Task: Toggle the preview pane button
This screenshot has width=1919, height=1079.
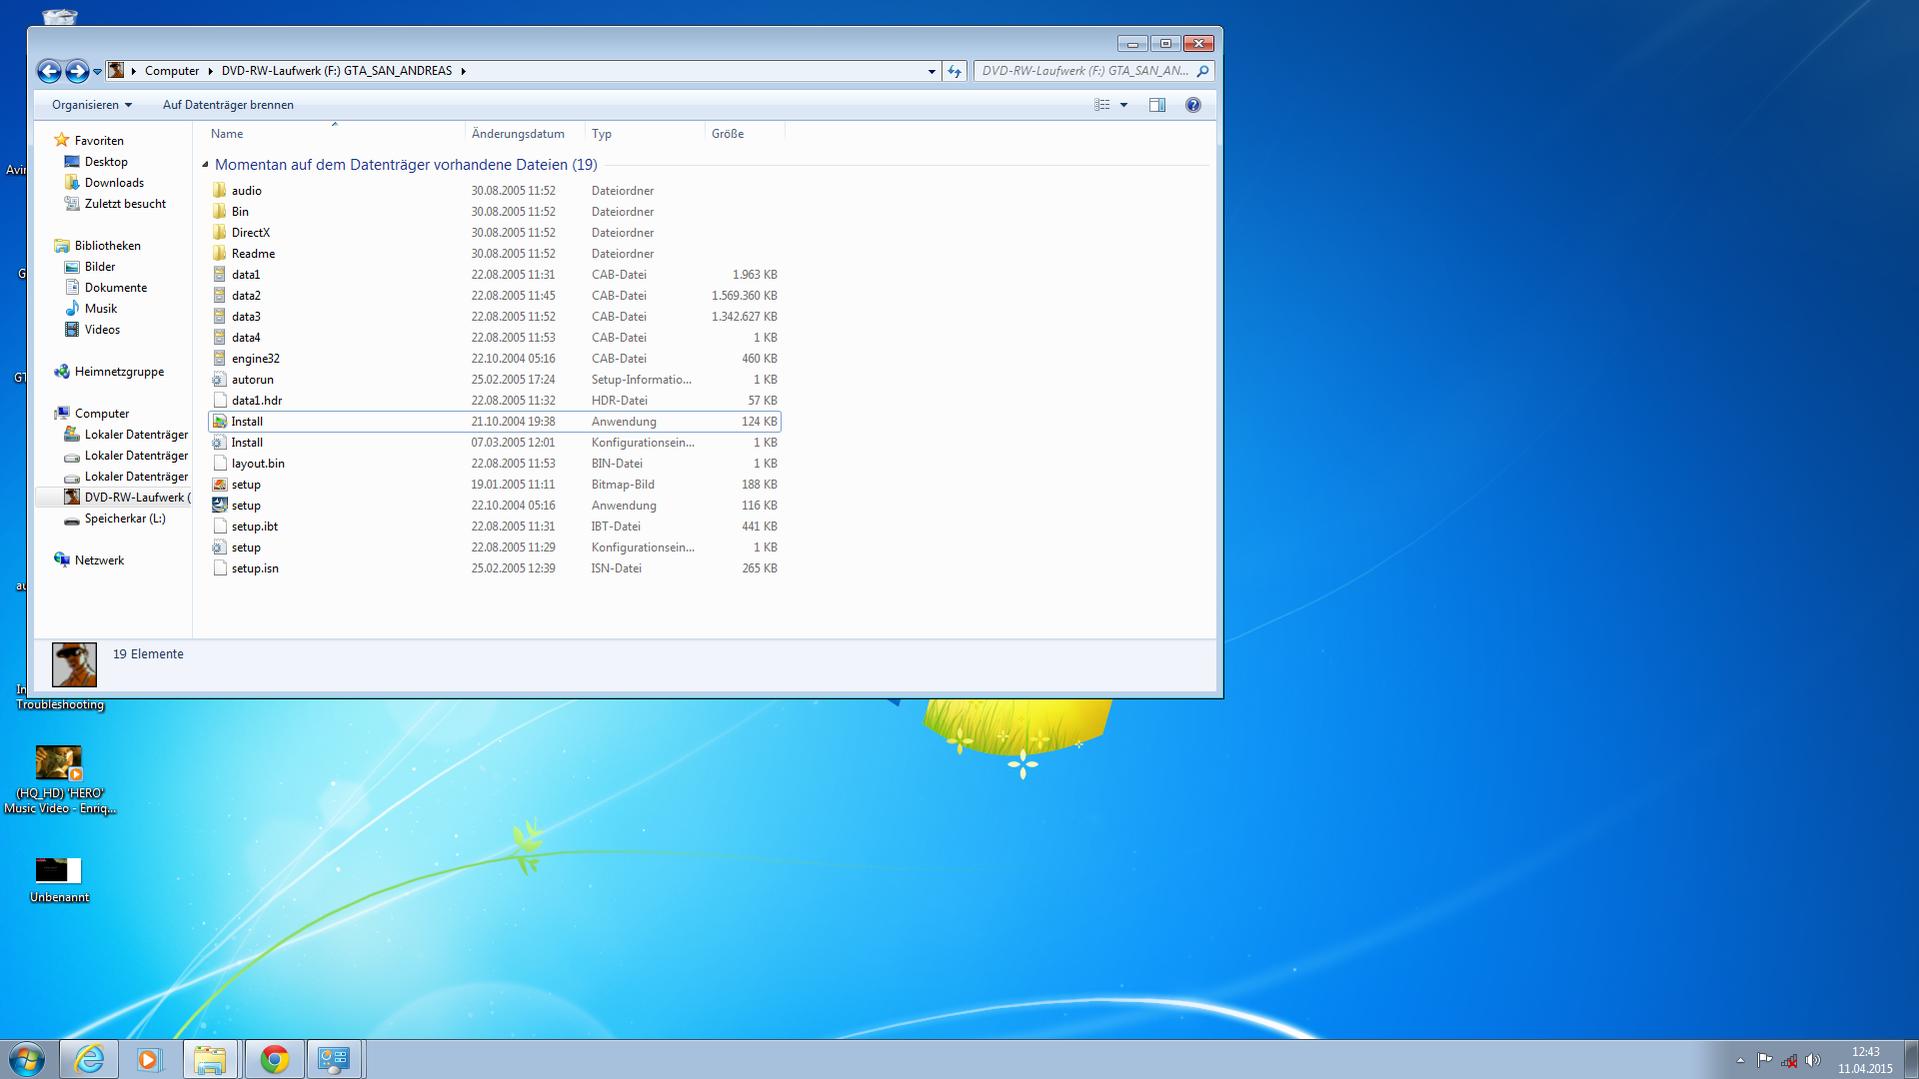Action: (x=1157, y=105)
